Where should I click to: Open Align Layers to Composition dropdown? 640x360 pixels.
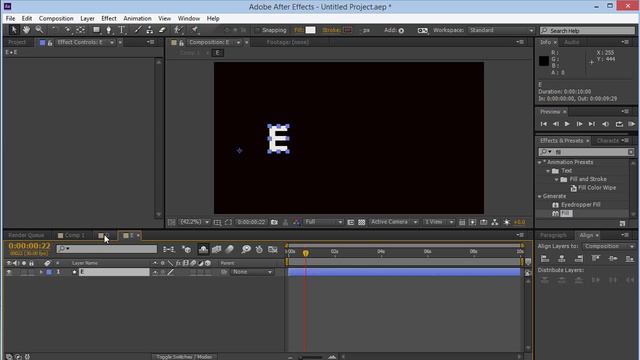coord(609,247)
